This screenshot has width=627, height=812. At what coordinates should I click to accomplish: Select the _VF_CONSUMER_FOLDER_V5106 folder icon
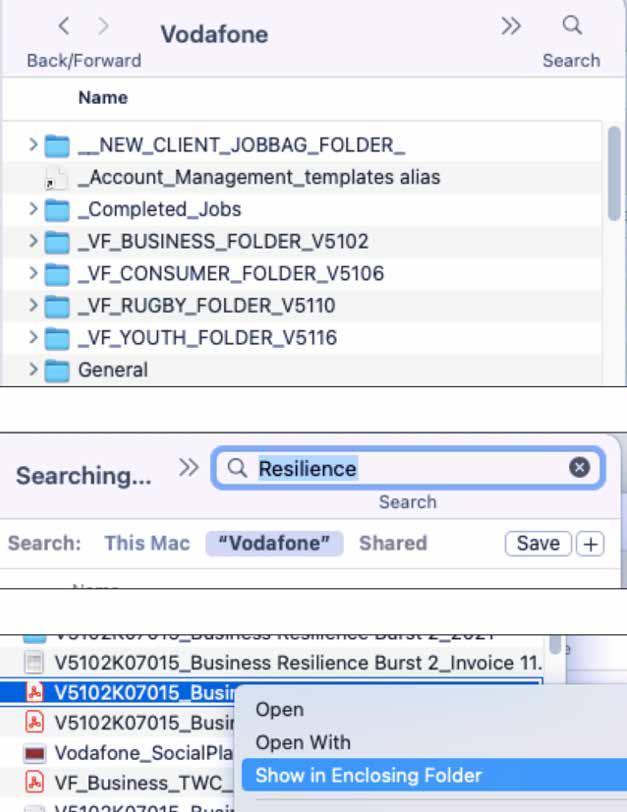(x=57, y=274)
